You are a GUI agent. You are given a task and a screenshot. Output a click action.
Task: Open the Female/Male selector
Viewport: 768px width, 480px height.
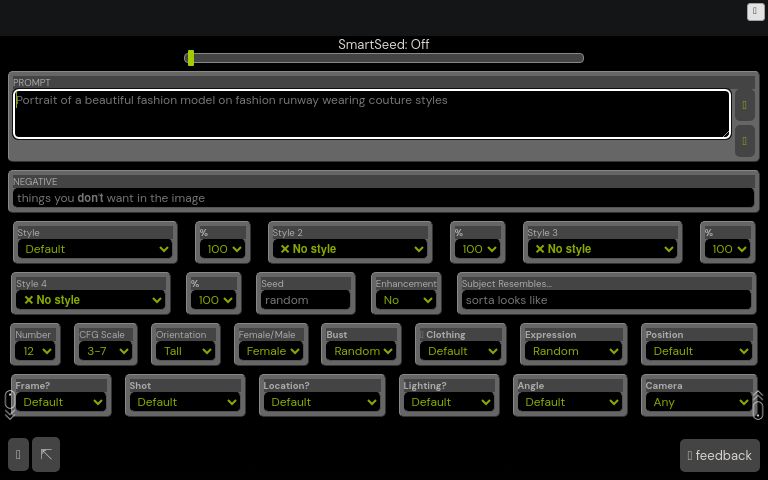point(270,351)
